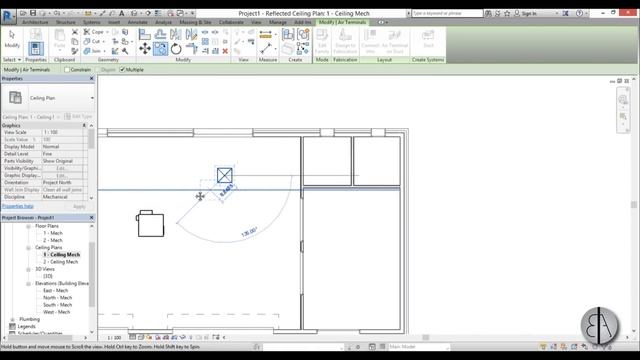Collapse the Ceiling Plans tree node
Image resolution: width=640 pixels, height=360 pixels.
point(28,248)
